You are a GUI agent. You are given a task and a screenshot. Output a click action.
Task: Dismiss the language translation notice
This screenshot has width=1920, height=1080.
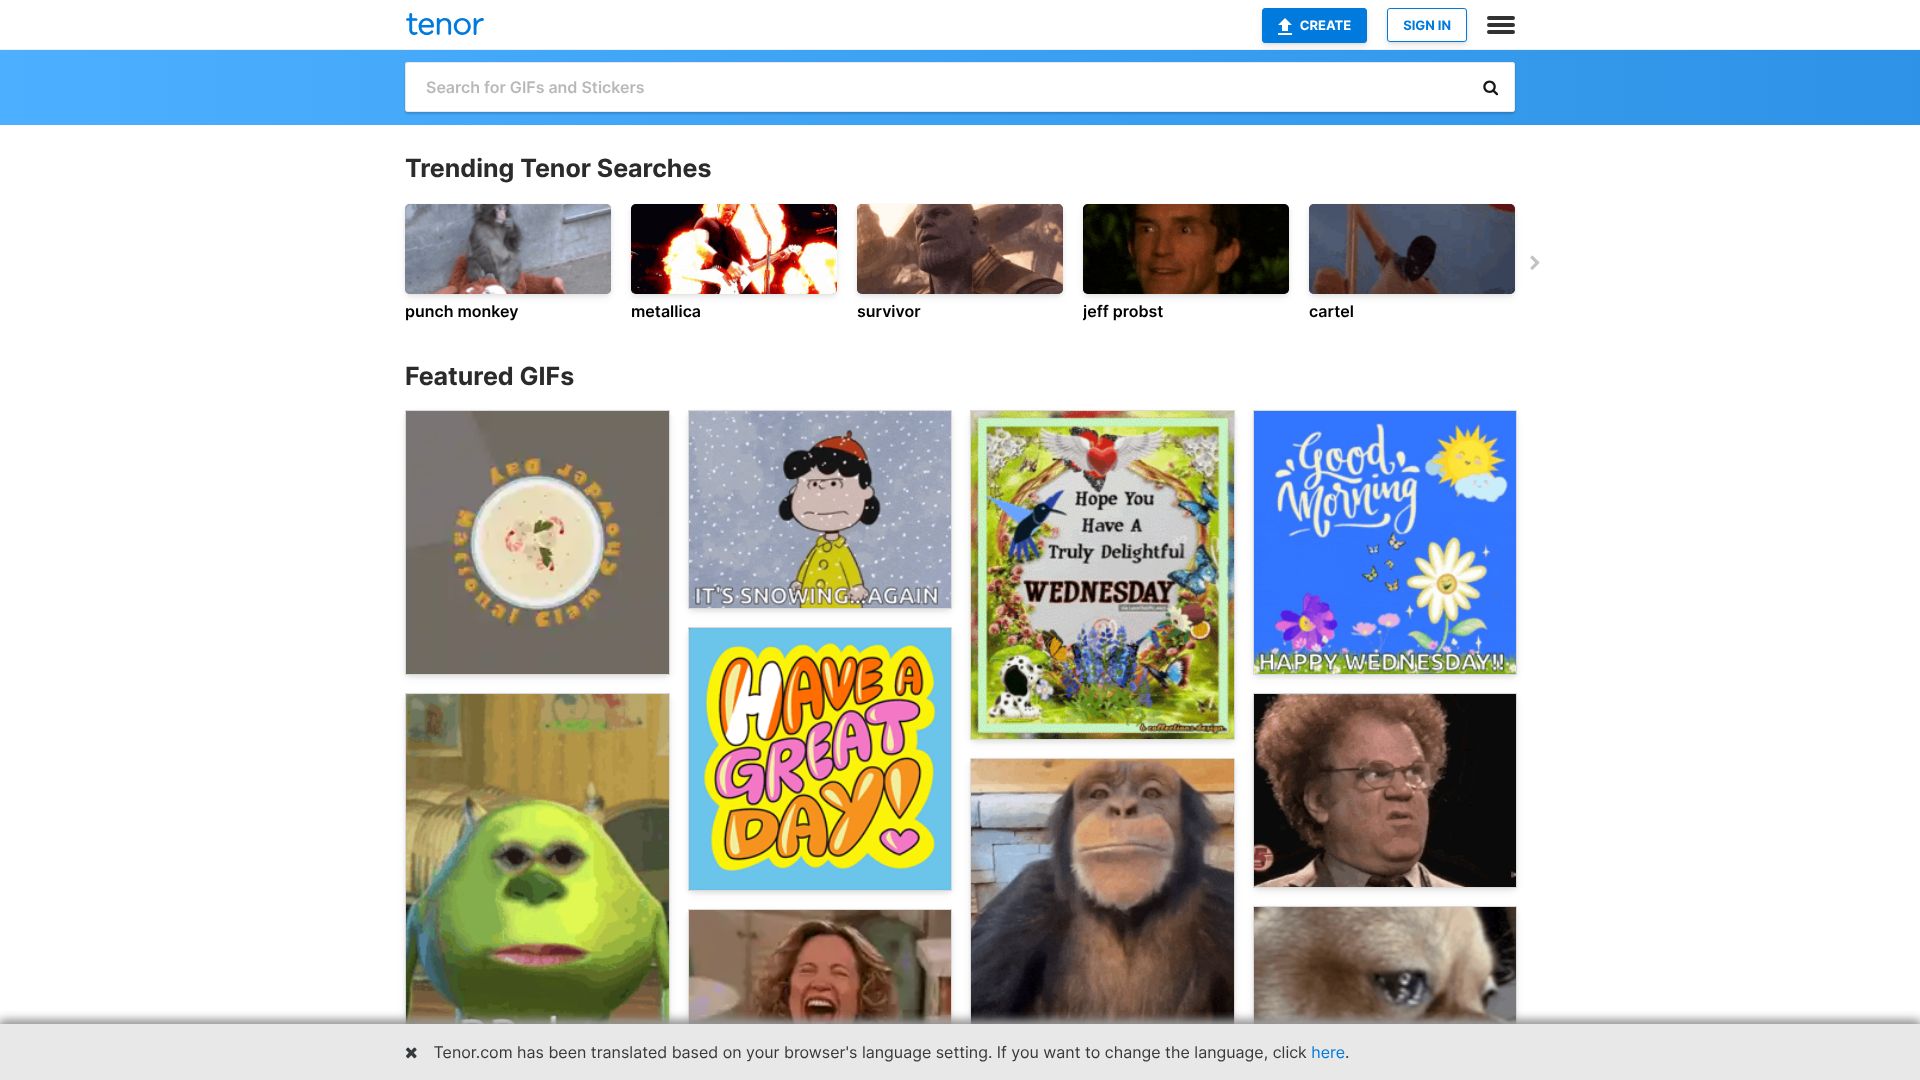pos(411,1053)
